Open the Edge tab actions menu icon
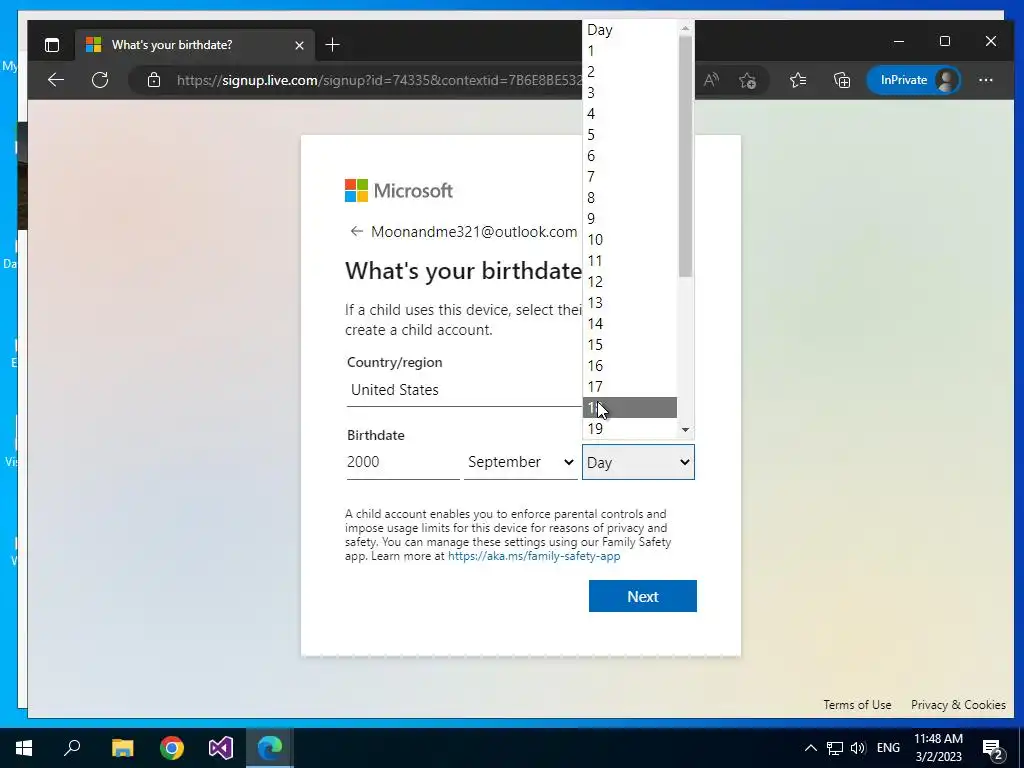This screenshot has height=768, width=1024. click(52, 44)
